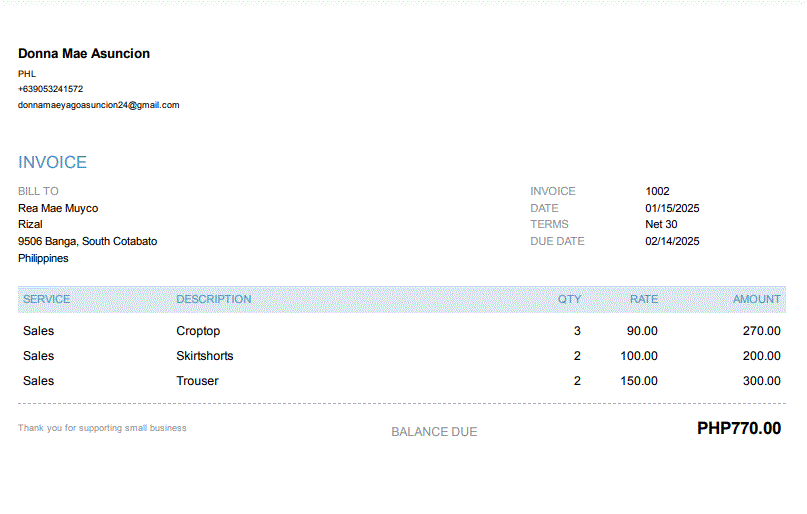Click the thank you footer note
The height and width of the screenshot is (514, 807).
click(102, 428)
